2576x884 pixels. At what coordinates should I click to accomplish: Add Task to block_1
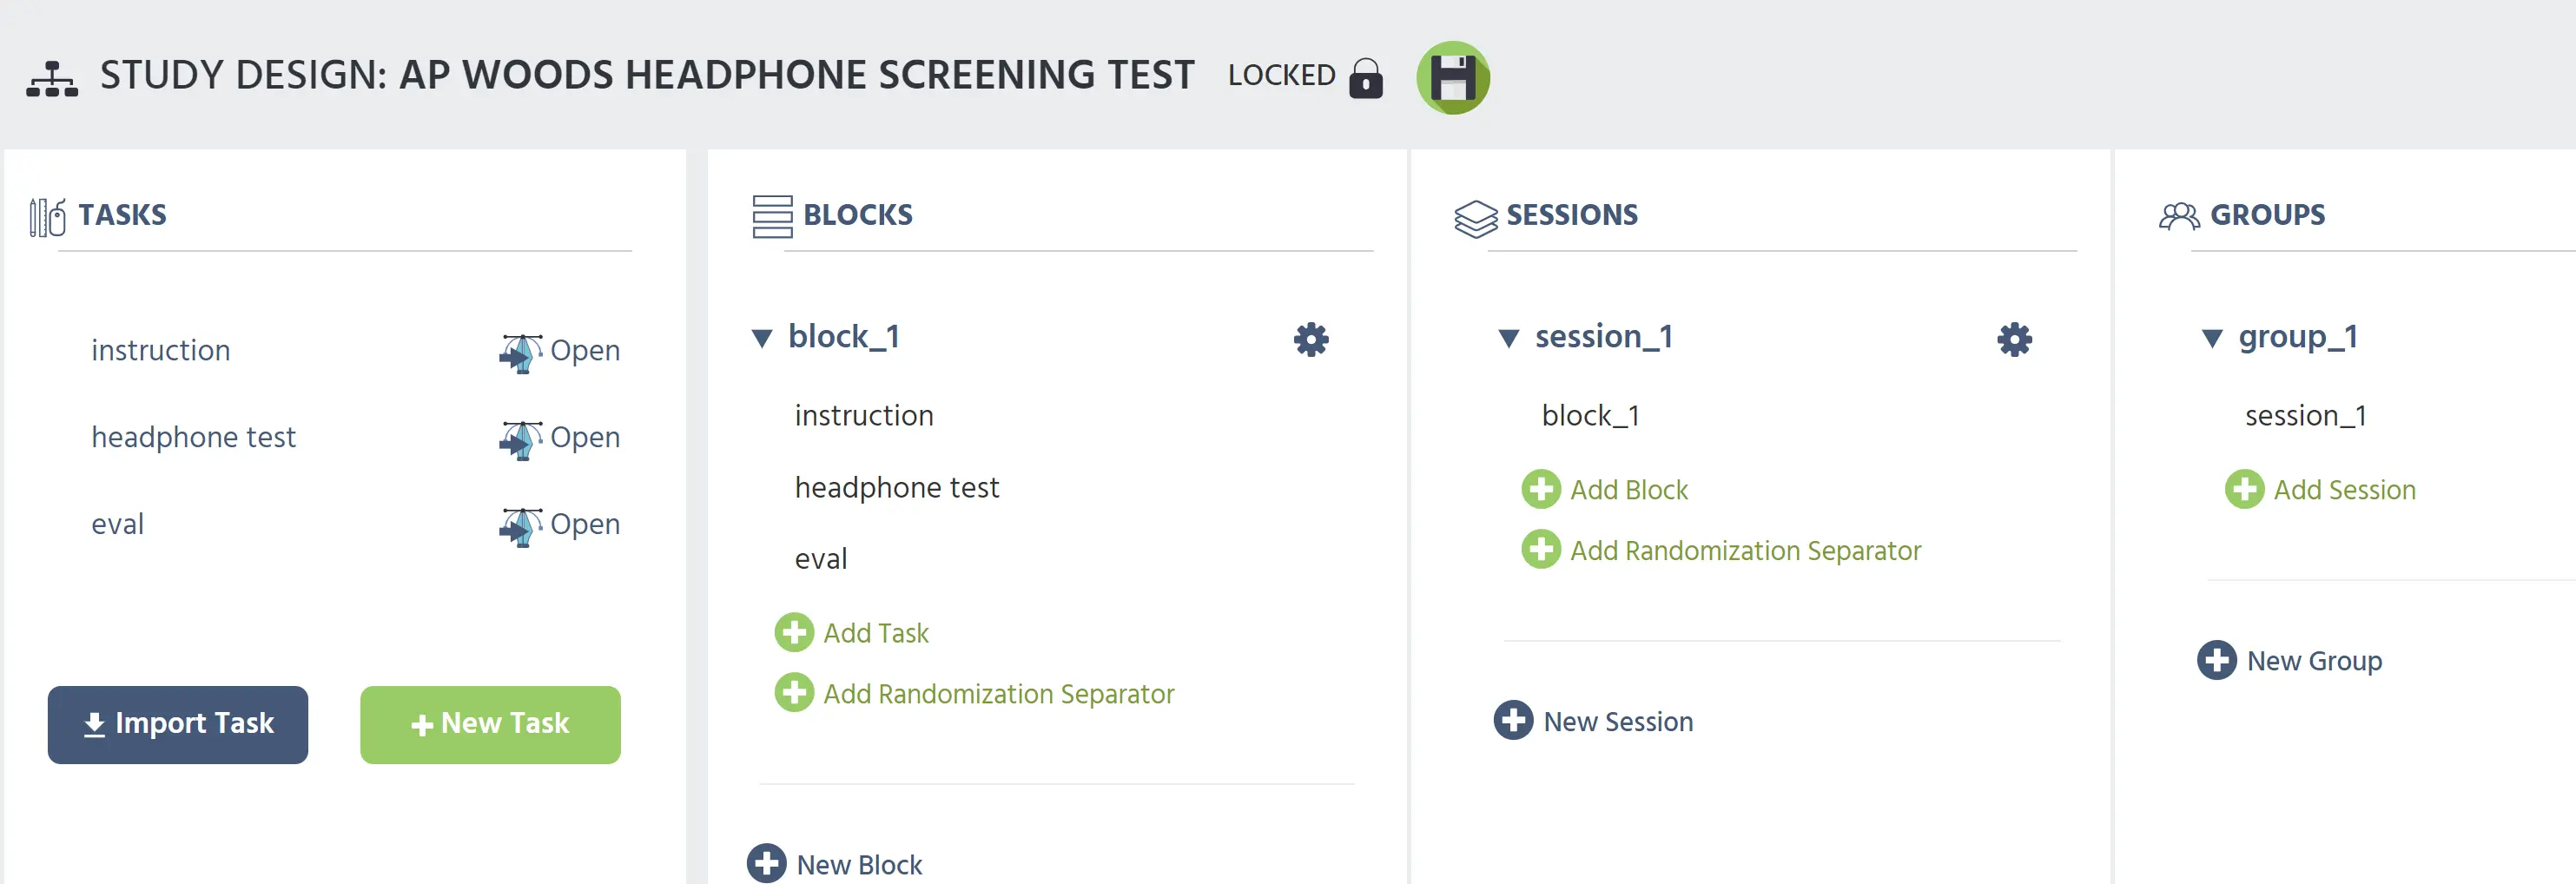pyautogui.click(x=851, y=632)
